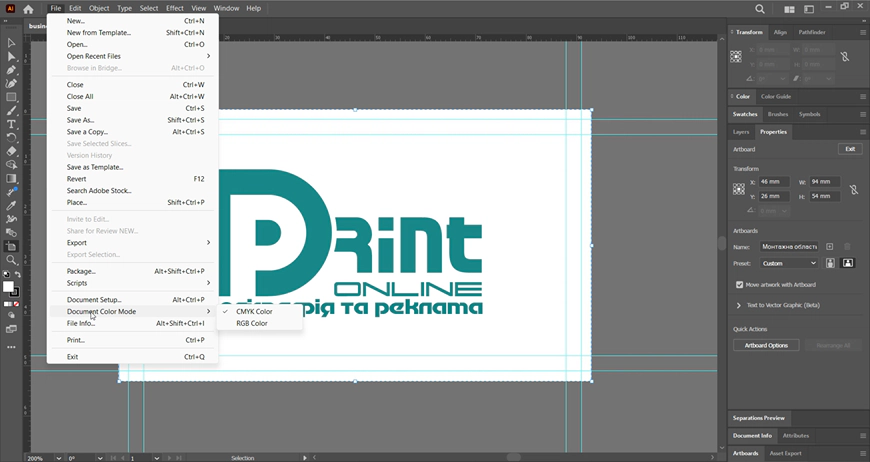Go to the Home screen icon
870x462 pixels.
(x=28, y=9)
